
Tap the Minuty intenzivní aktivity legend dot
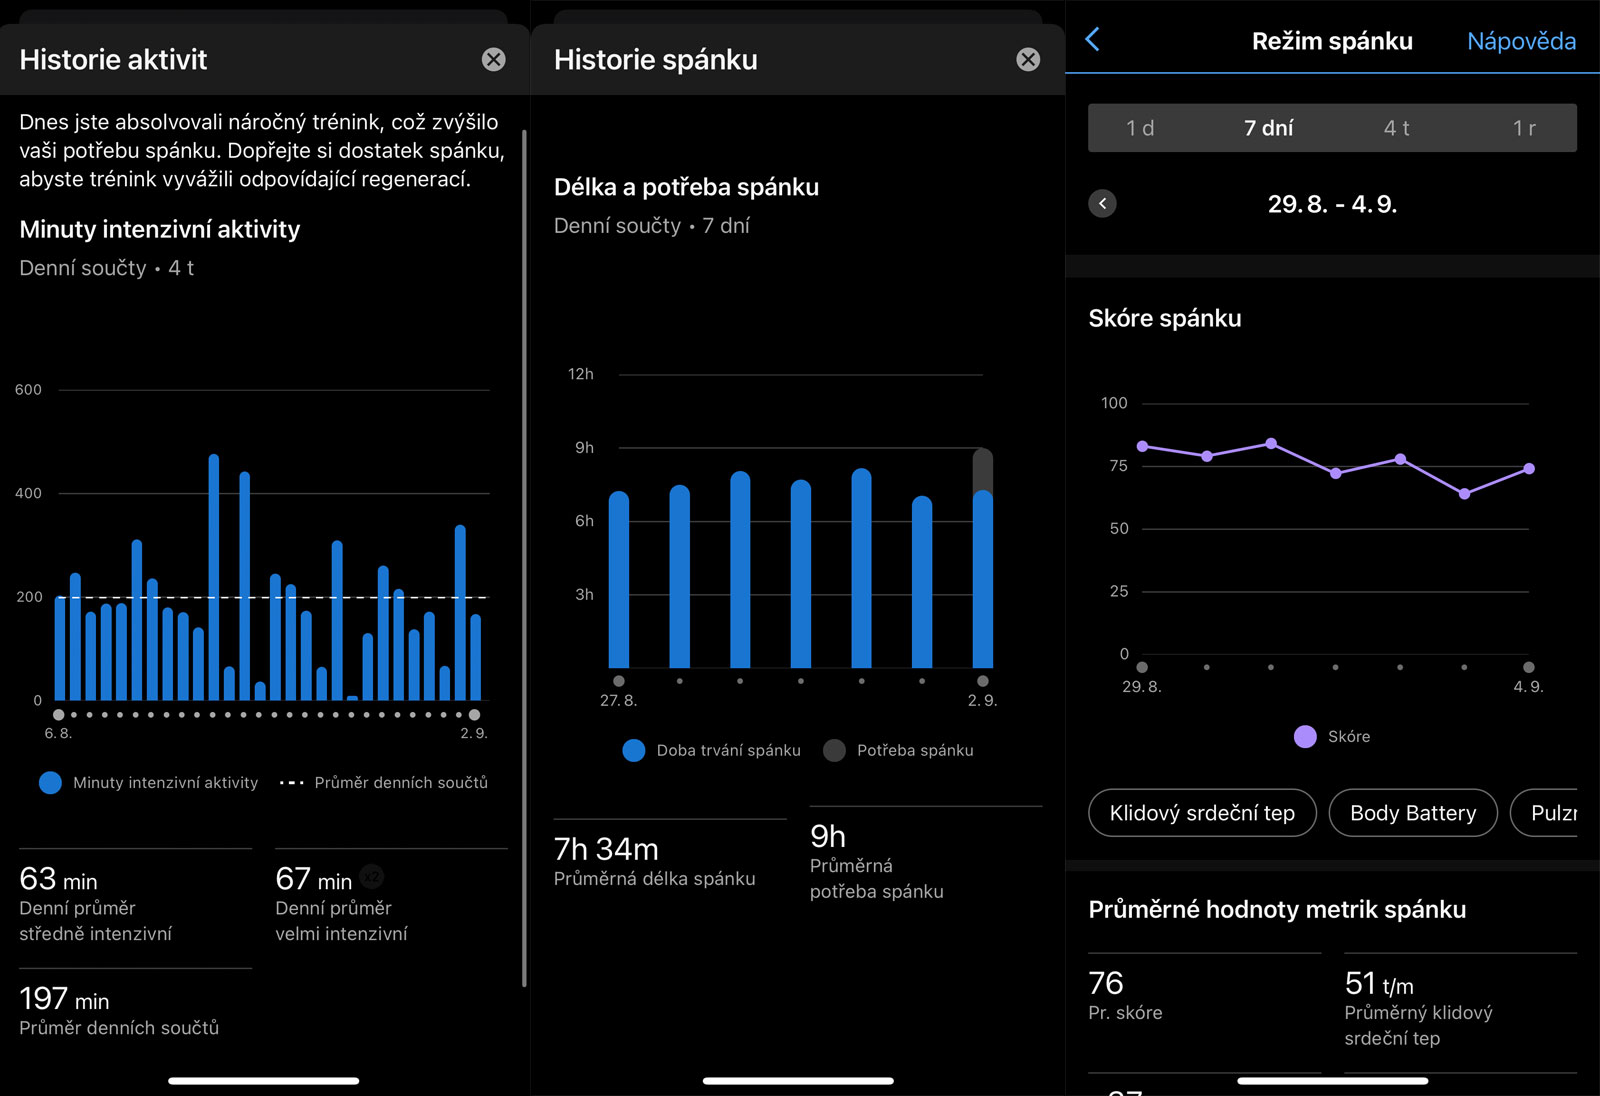(x=50, y=783)
